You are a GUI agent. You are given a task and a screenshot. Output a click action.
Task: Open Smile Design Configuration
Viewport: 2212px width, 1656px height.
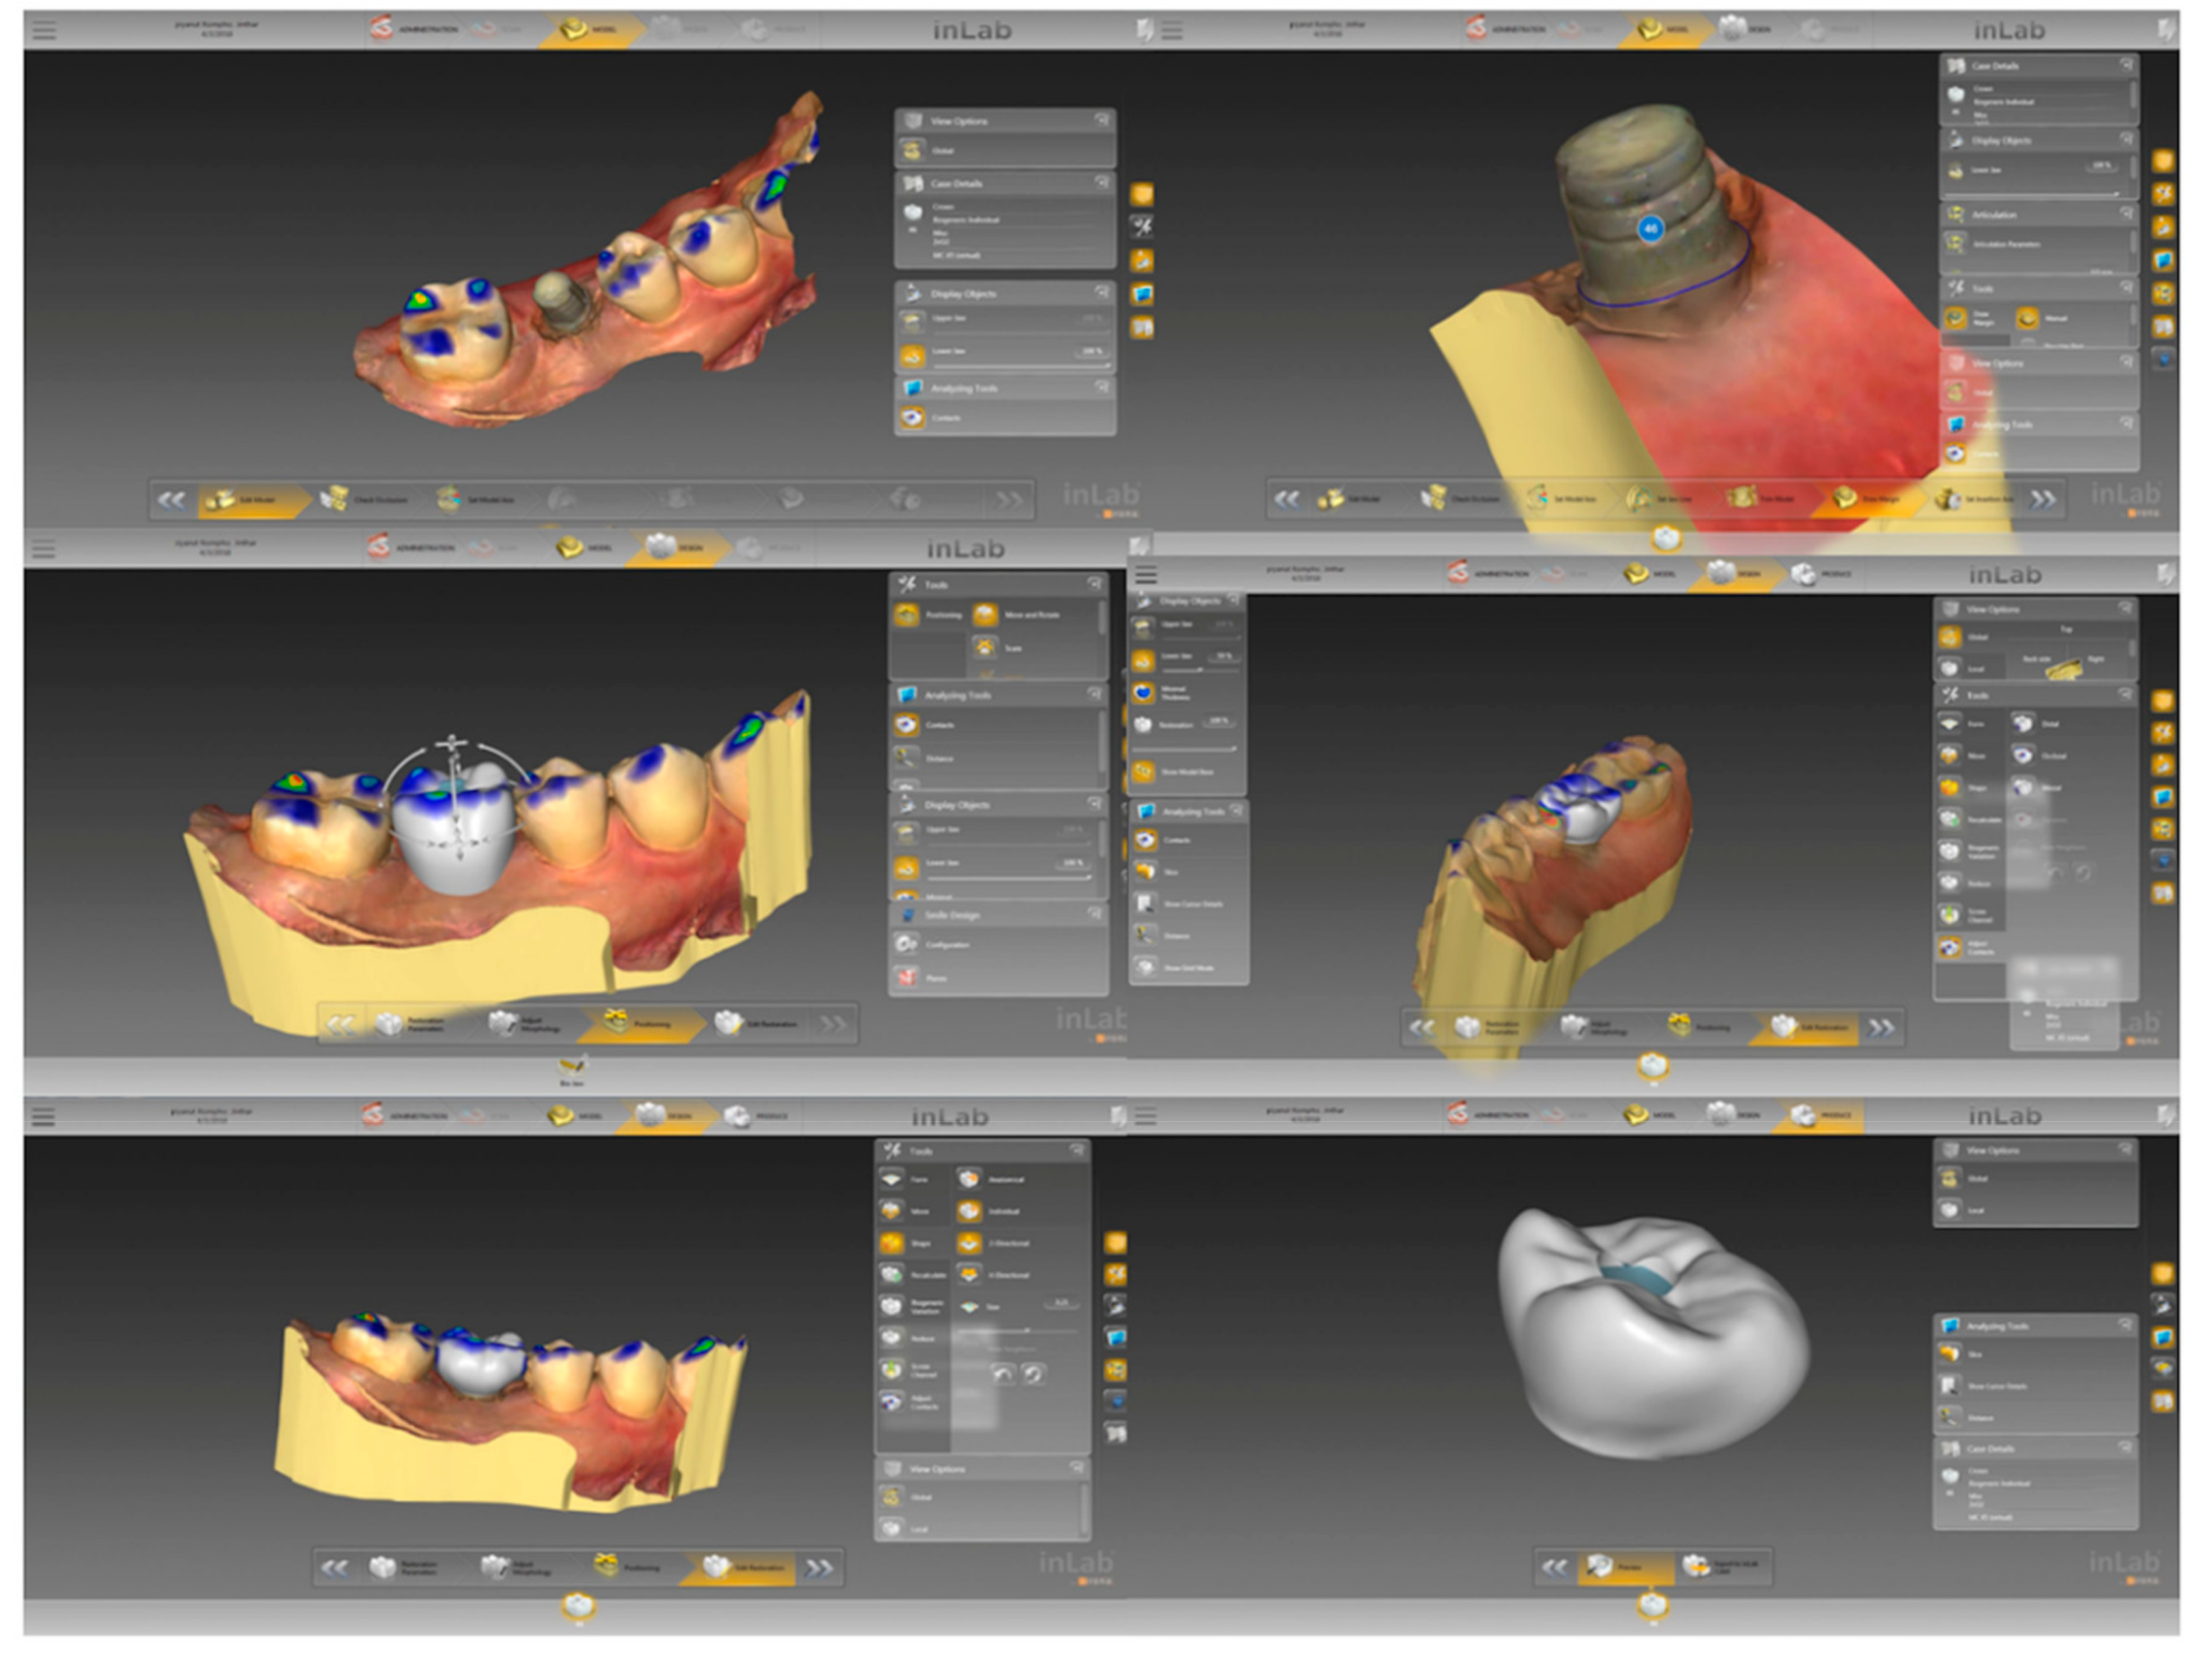[x=907, y=944]
